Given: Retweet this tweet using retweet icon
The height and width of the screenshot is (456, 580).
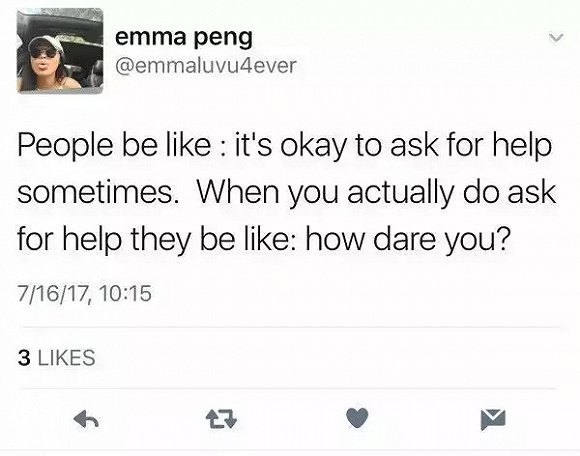Looking at the screenshot, I should (221, 420).
